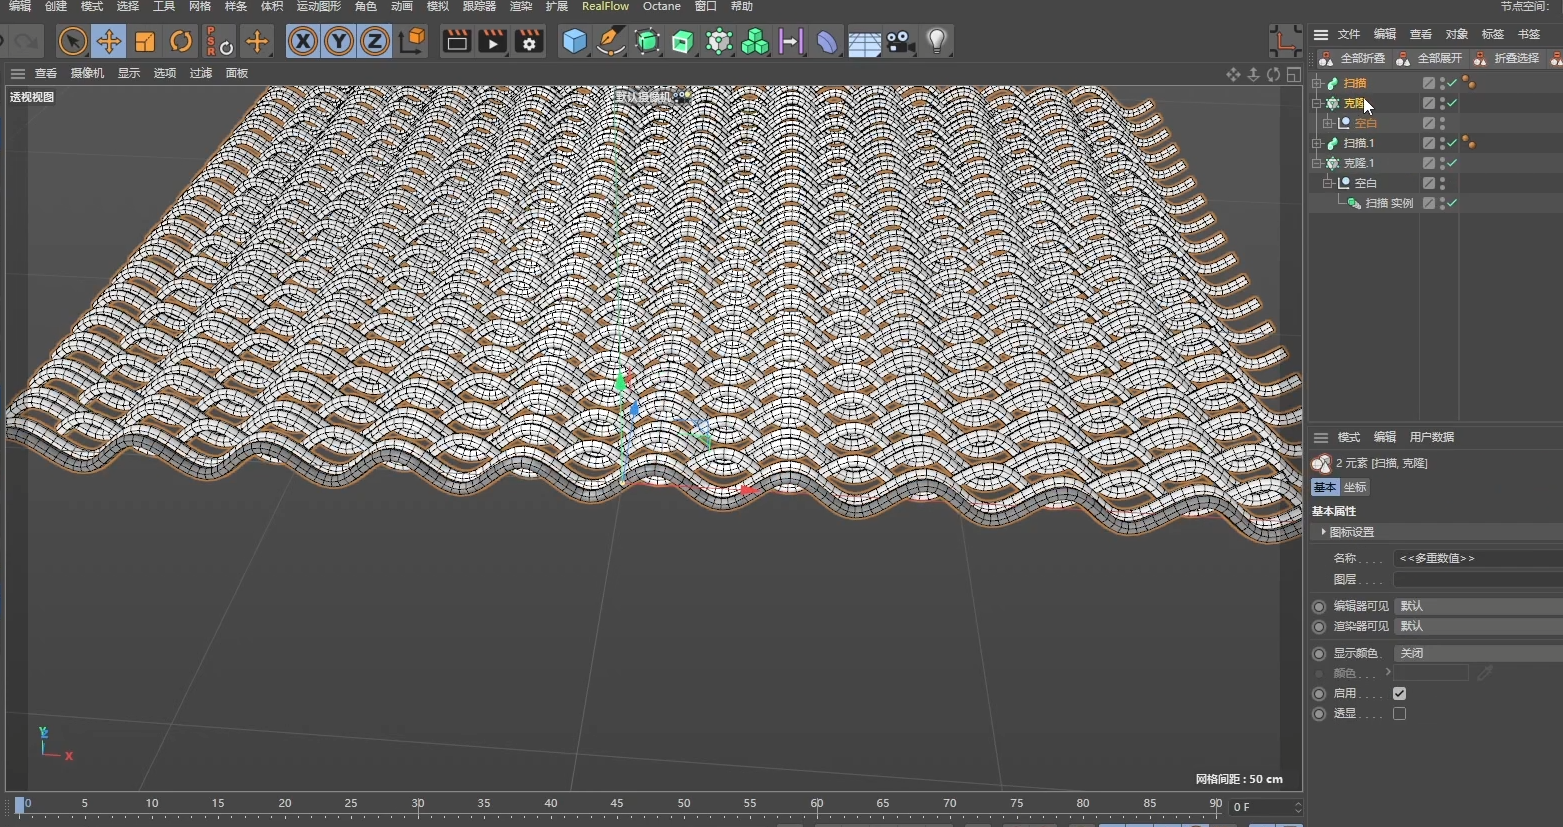This screenshot has height=827, width=1563.
Task: Open the 渲染器可见 dropdown
Action: [x=1478, y=626]
